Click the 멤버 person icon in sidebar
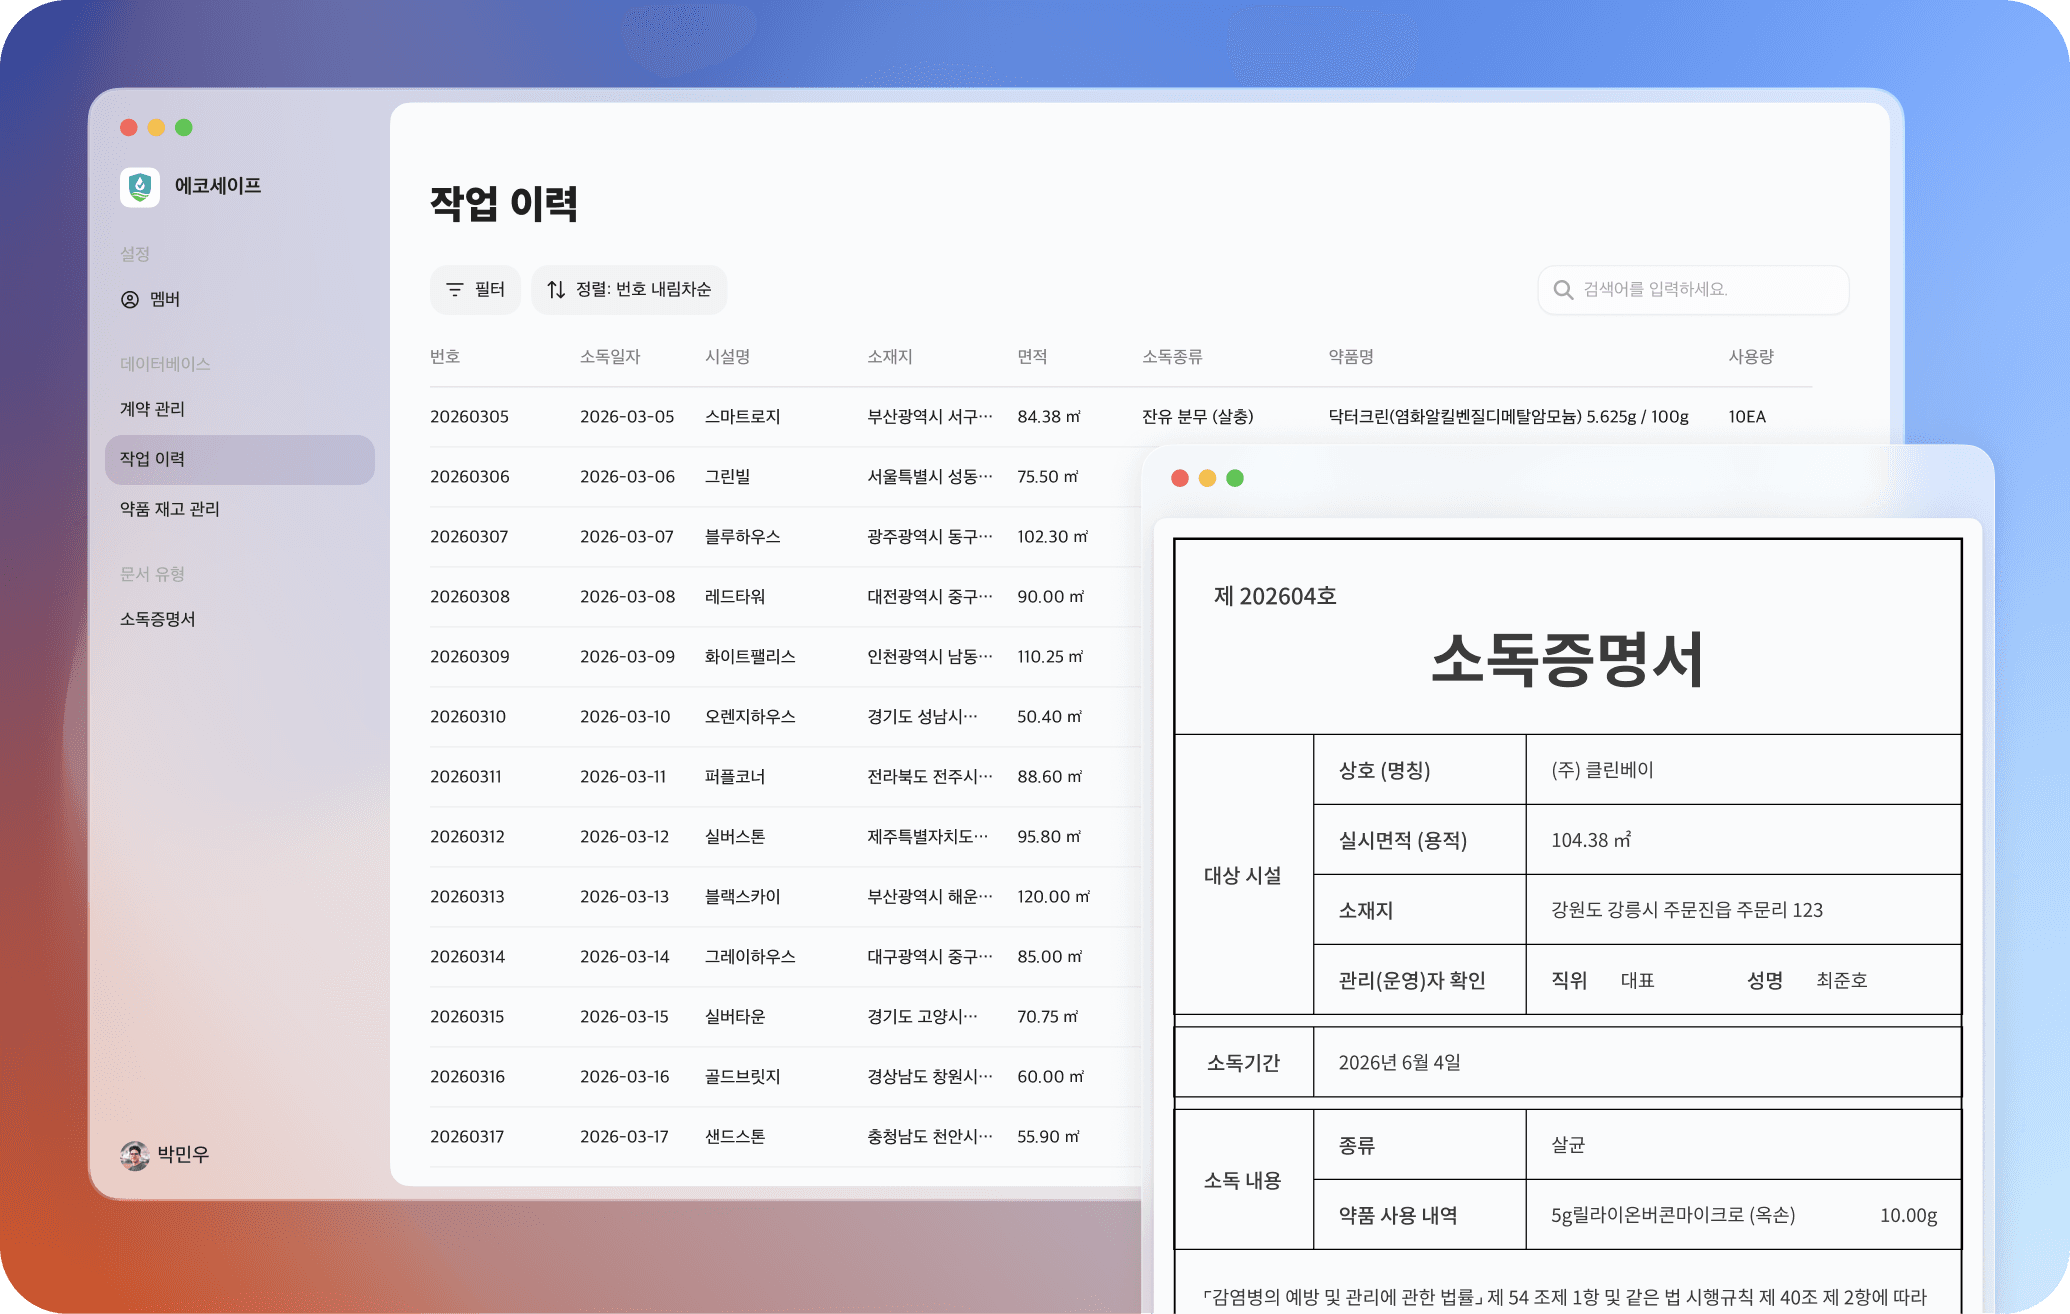The height and width of the screenshot is (1314, 2070). 130,300
